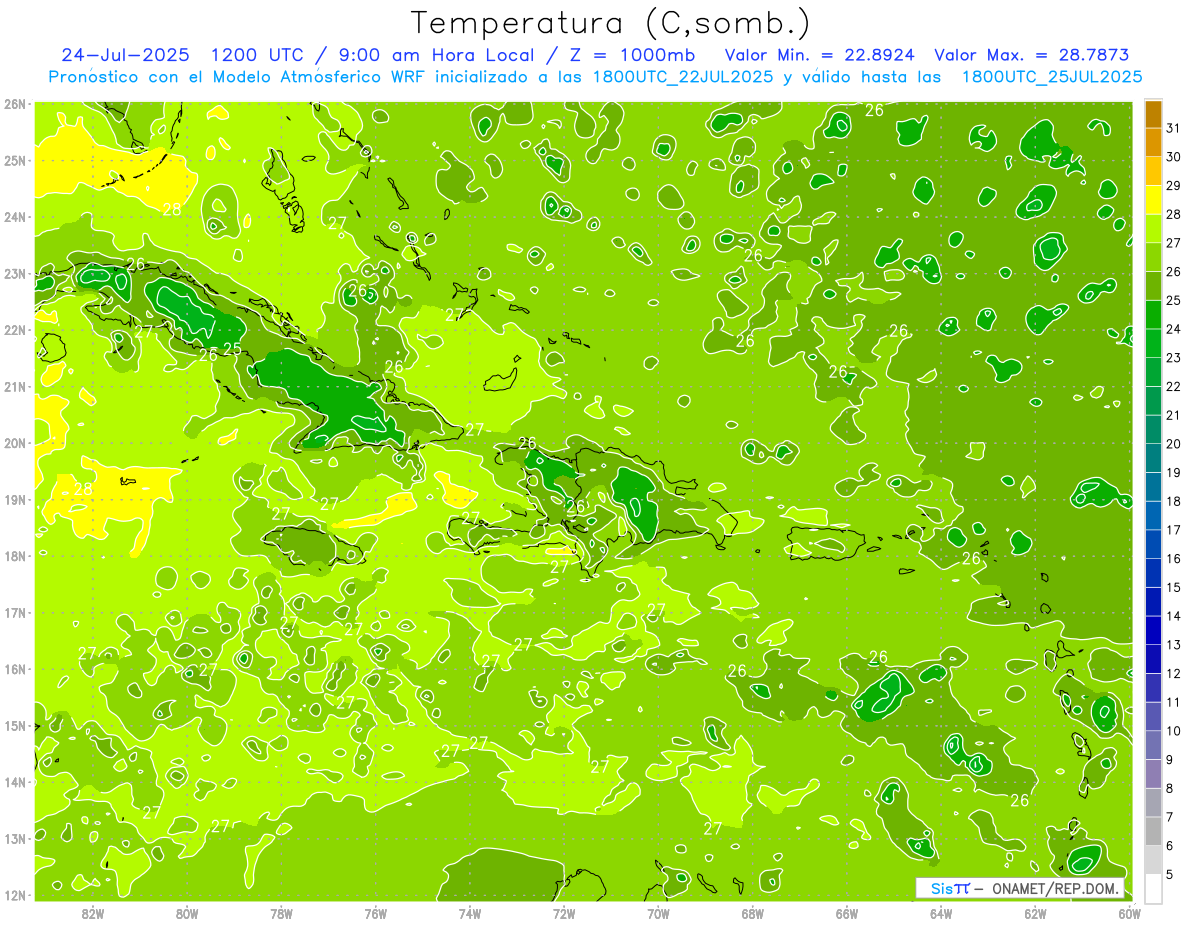Click legend value 16 on color scale
This screenshot has width=1200, height=927.
(1174, 559)
